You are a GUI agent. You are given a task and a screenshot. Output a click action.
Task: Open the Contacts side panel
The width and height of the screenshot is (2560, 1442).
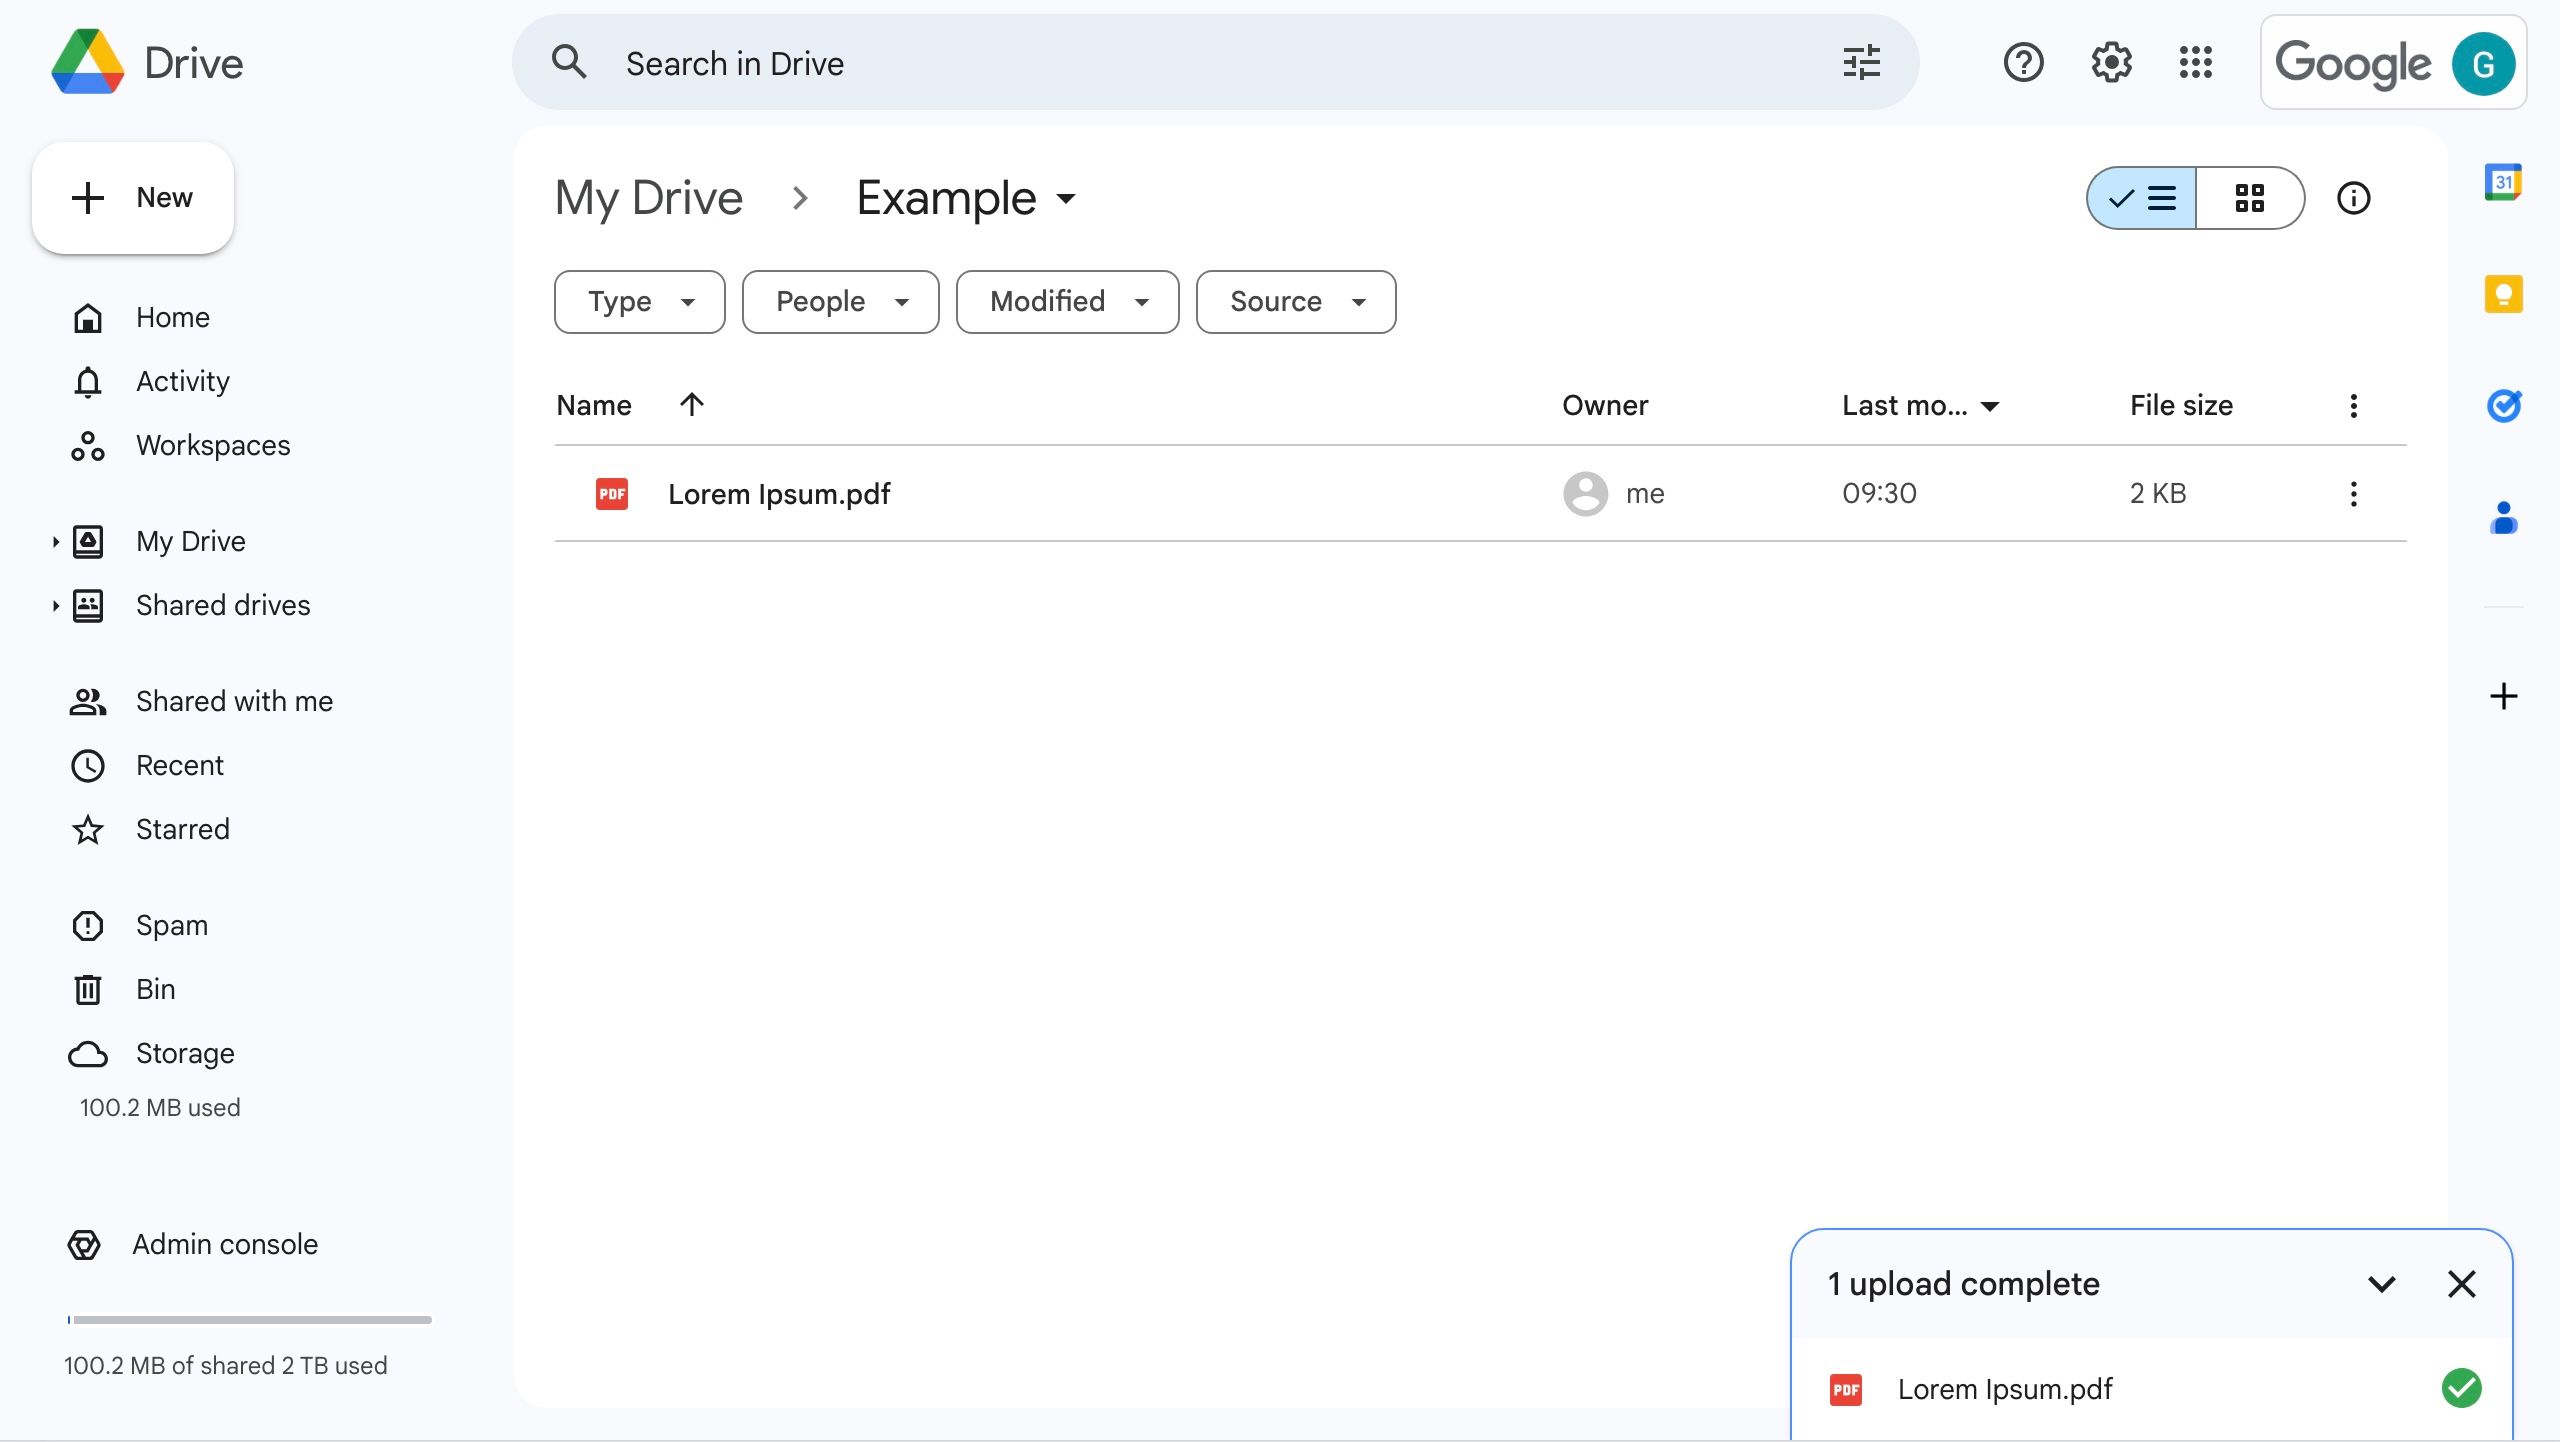pyautogui.click(x=2504, y=517)
